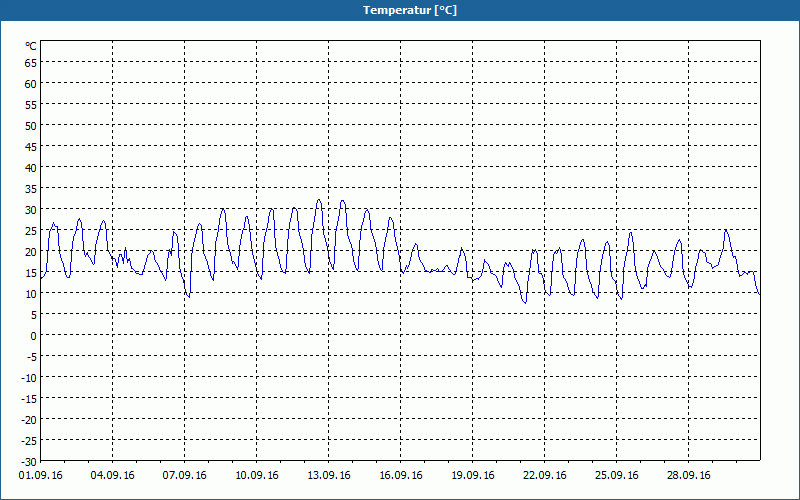Viewport: 800px width, 500px height.
Task: Click the 30 y-axis label
Action: (31, 210)
